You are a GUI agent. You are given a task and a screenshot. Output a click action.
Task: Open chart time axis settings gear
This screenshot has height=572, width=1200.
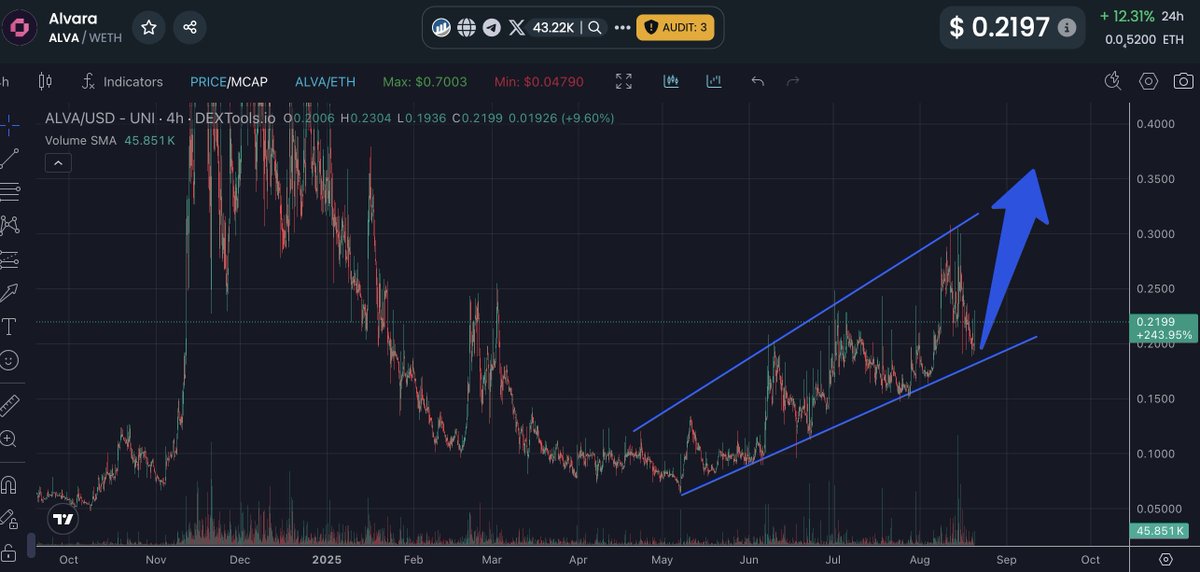(1166, 559)
